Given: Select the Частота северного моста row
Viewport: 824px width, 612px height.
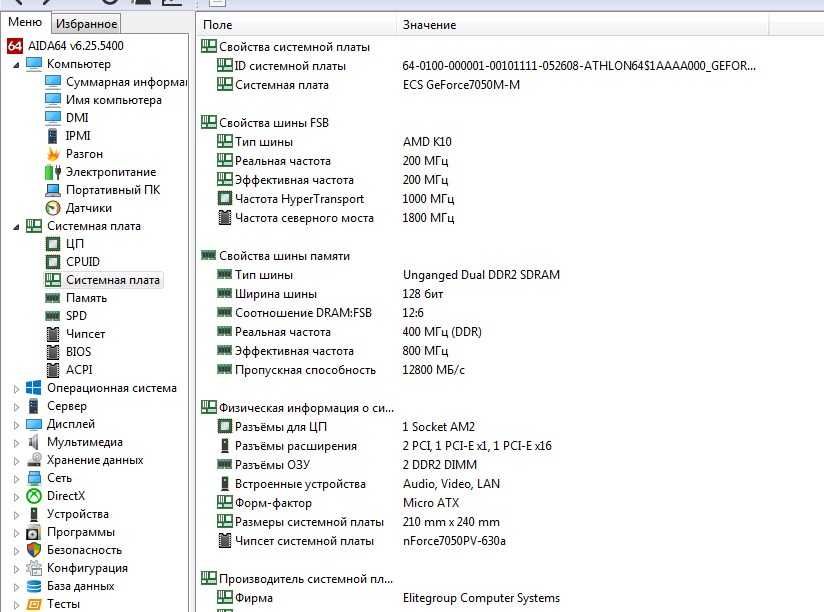Looking at the screenshot, I should [x=336, y=218].
